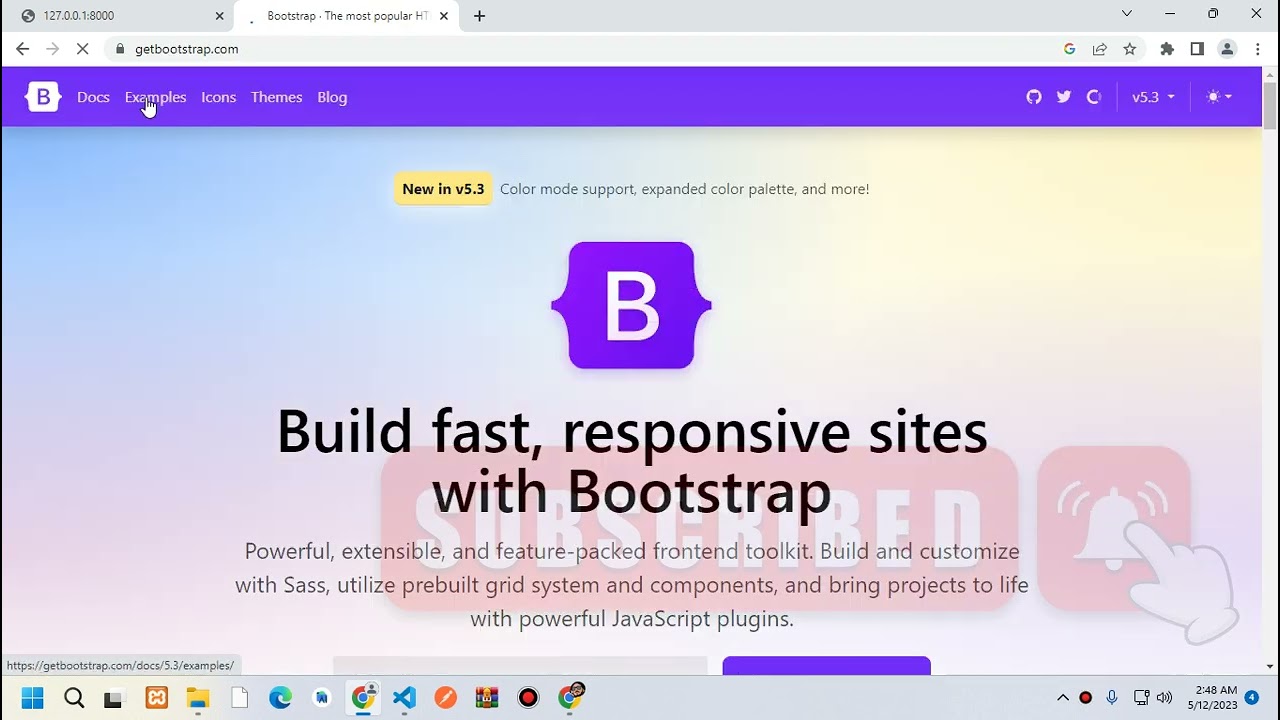Click scrollbar up arrow

point(1270,74)
